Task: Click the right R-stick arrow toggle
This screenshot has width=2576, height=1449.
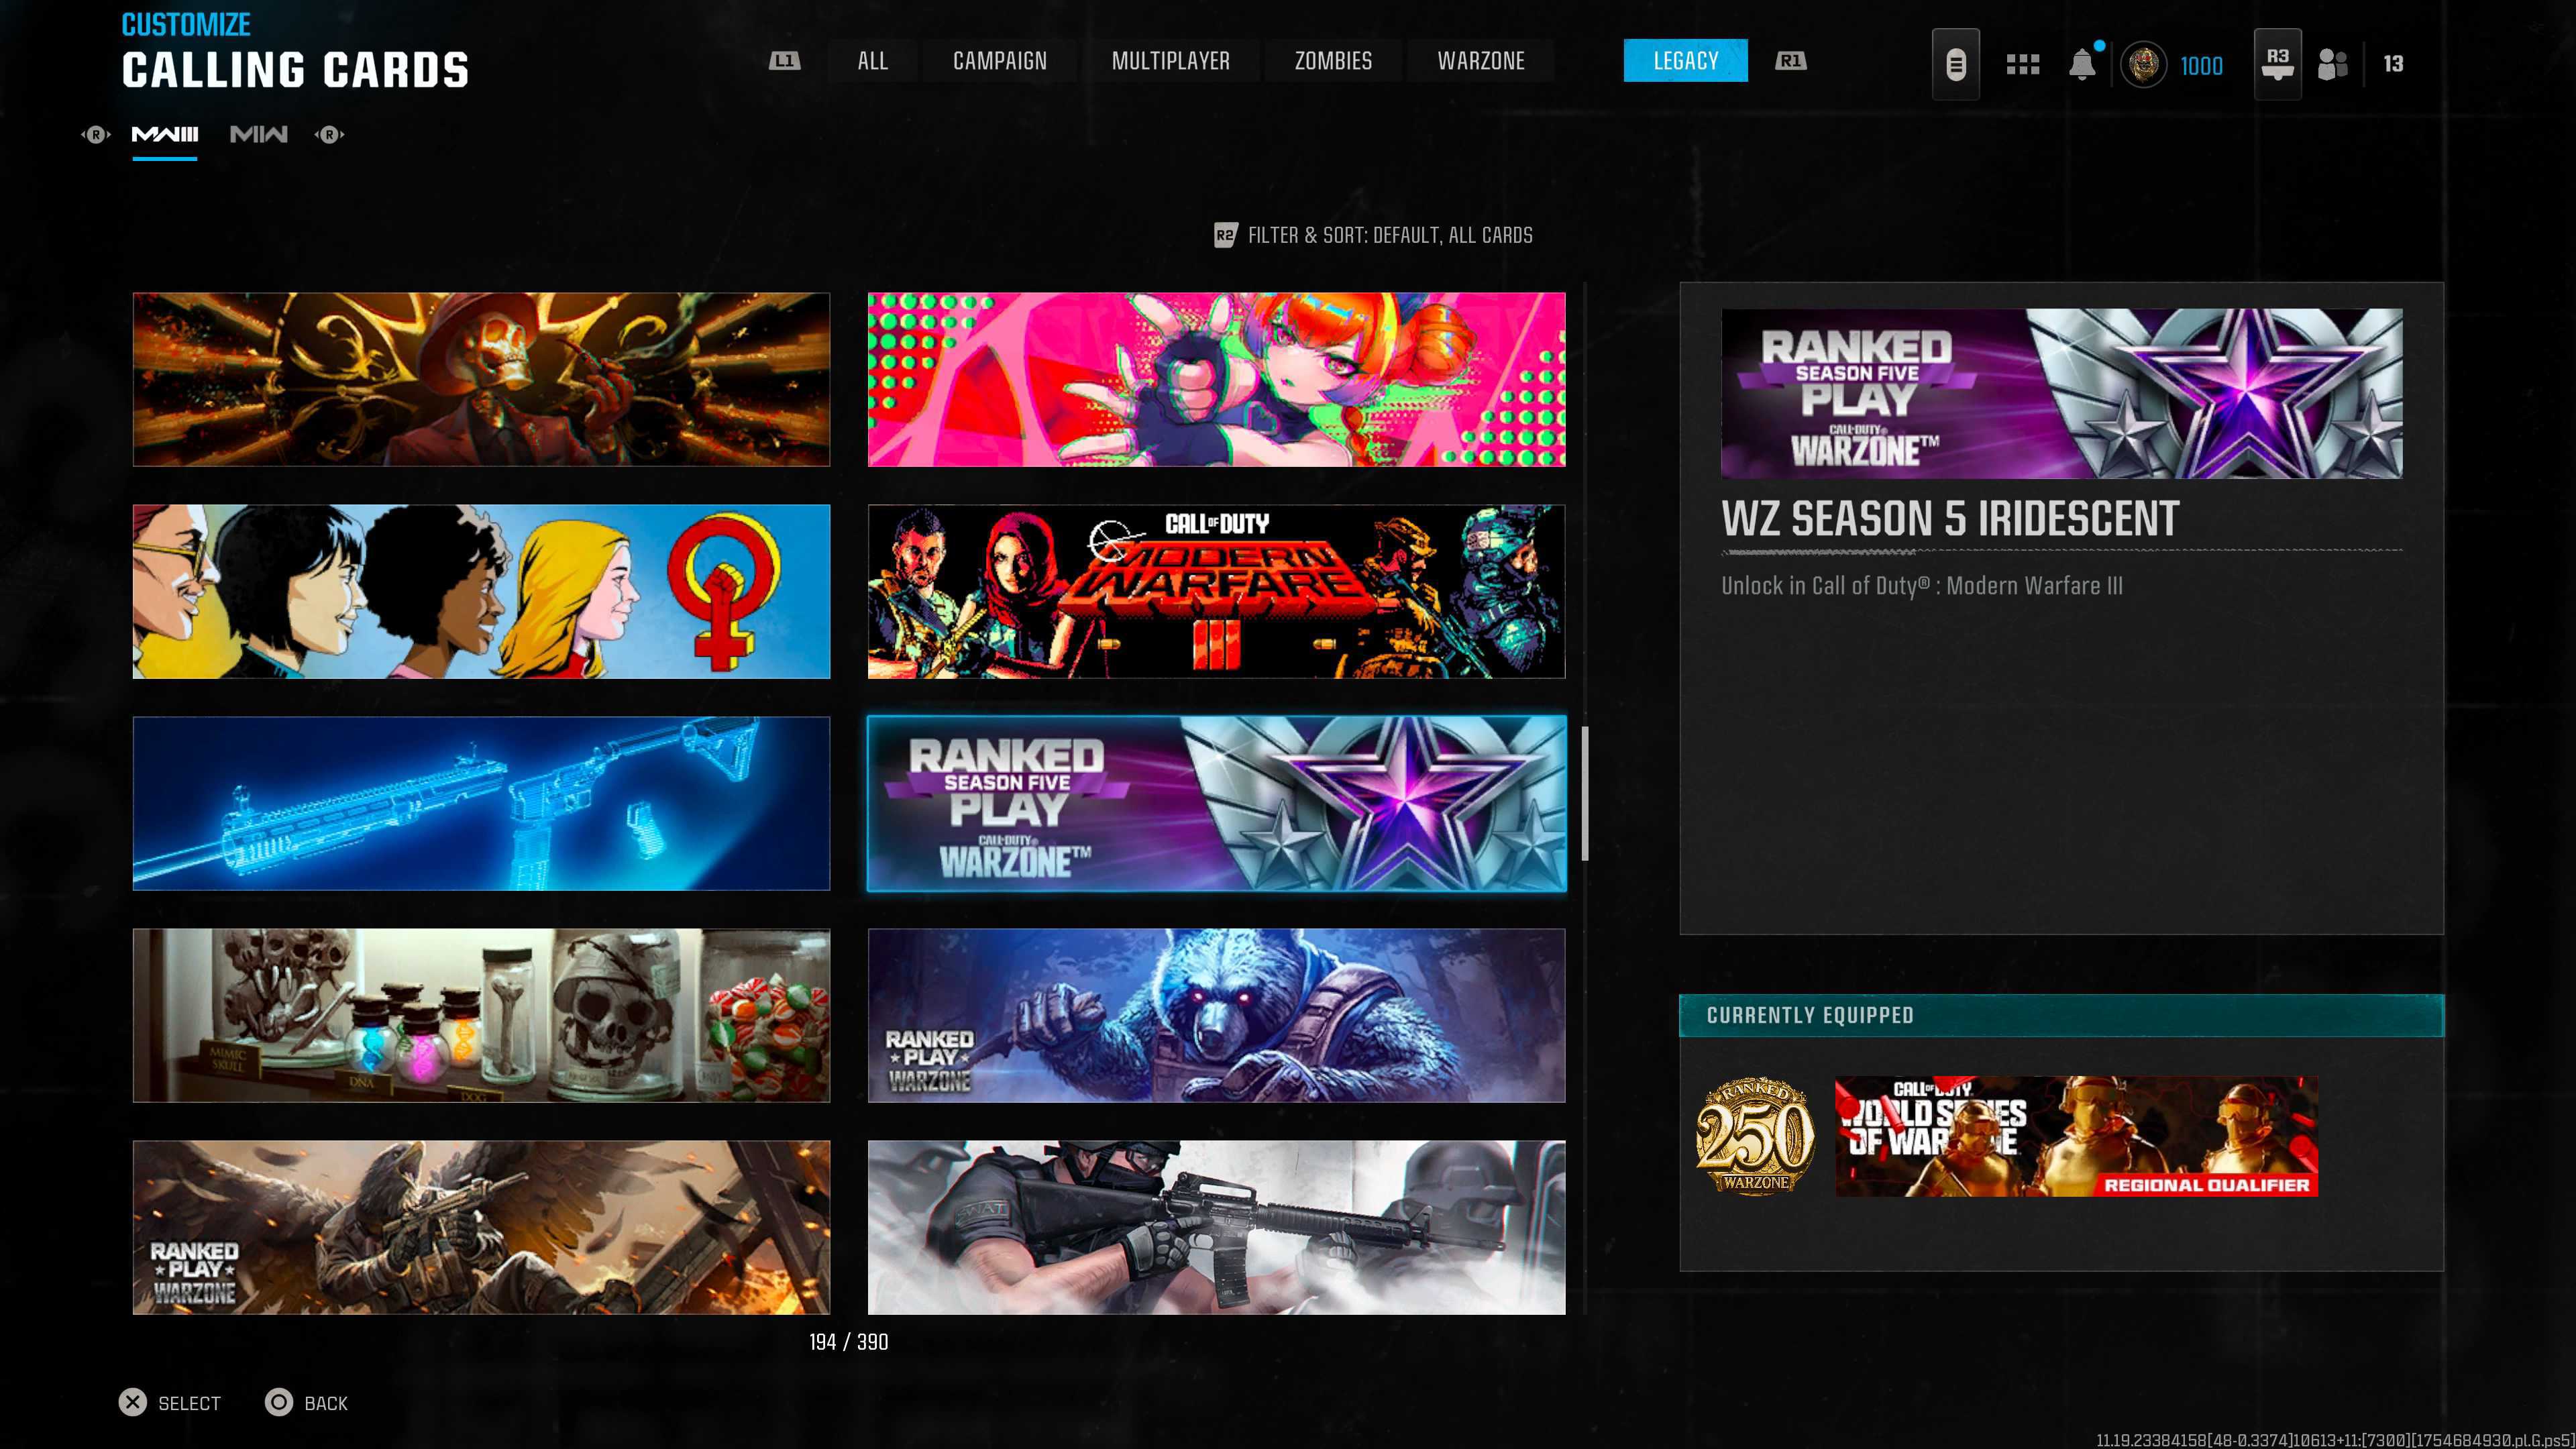Action: [329, 134]
